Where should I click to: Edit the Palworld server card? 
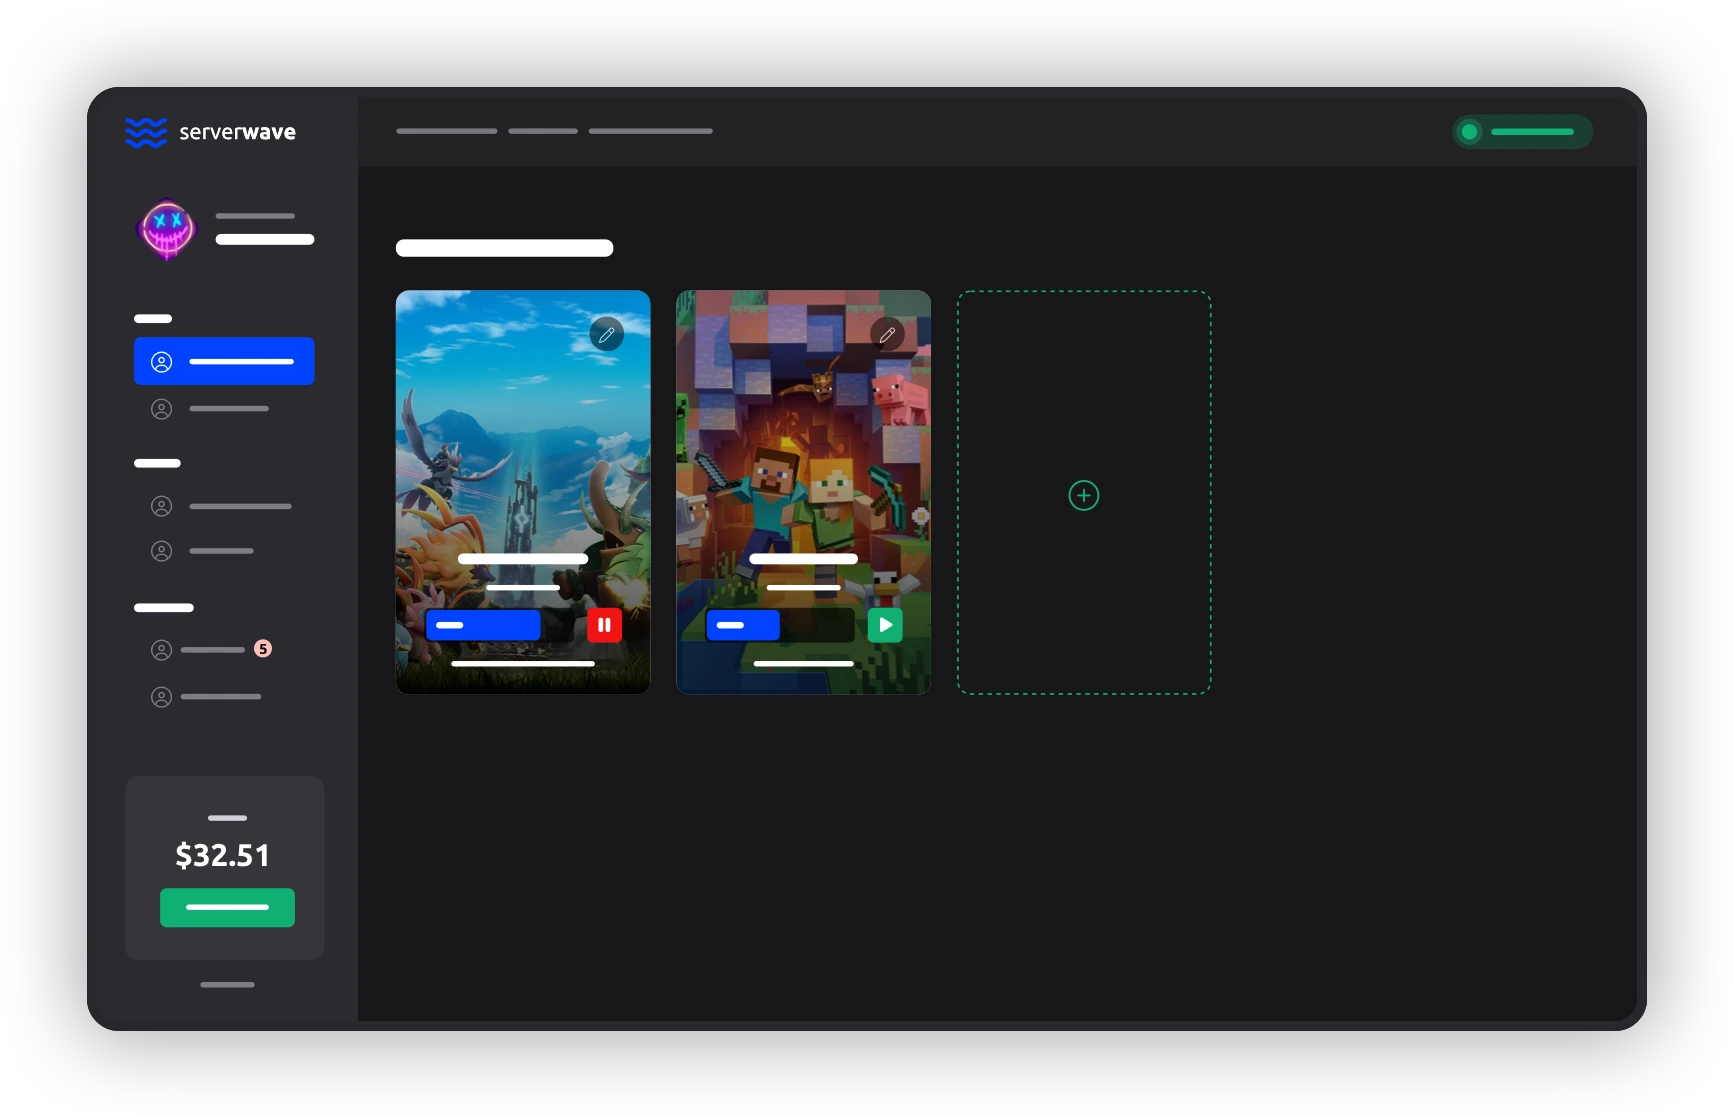(x=606, y=335)
